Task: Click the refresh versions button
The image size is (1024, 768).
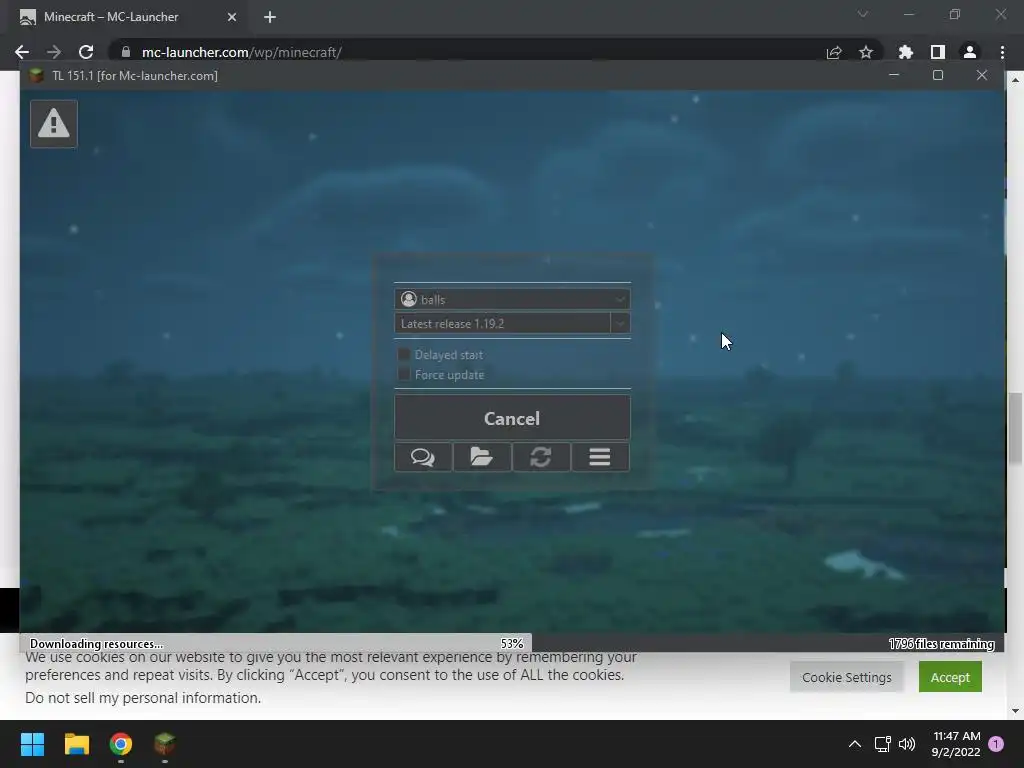Action: [x=541, y=457]
